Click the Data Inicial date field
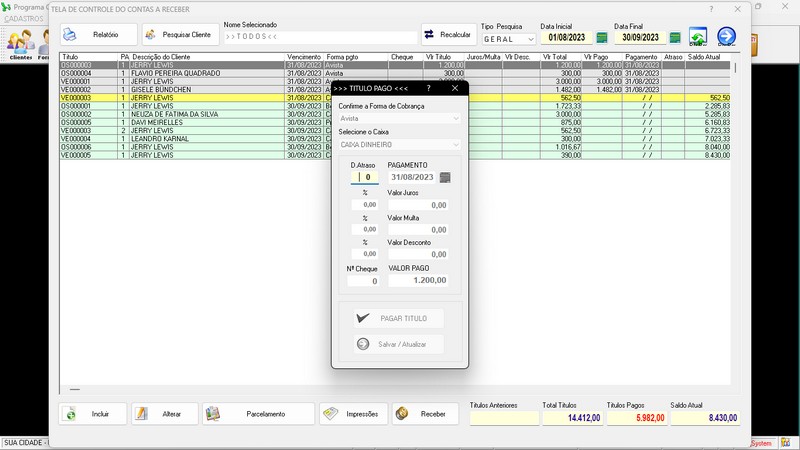The height and width of the screenshot is (450, 800). 566,38
